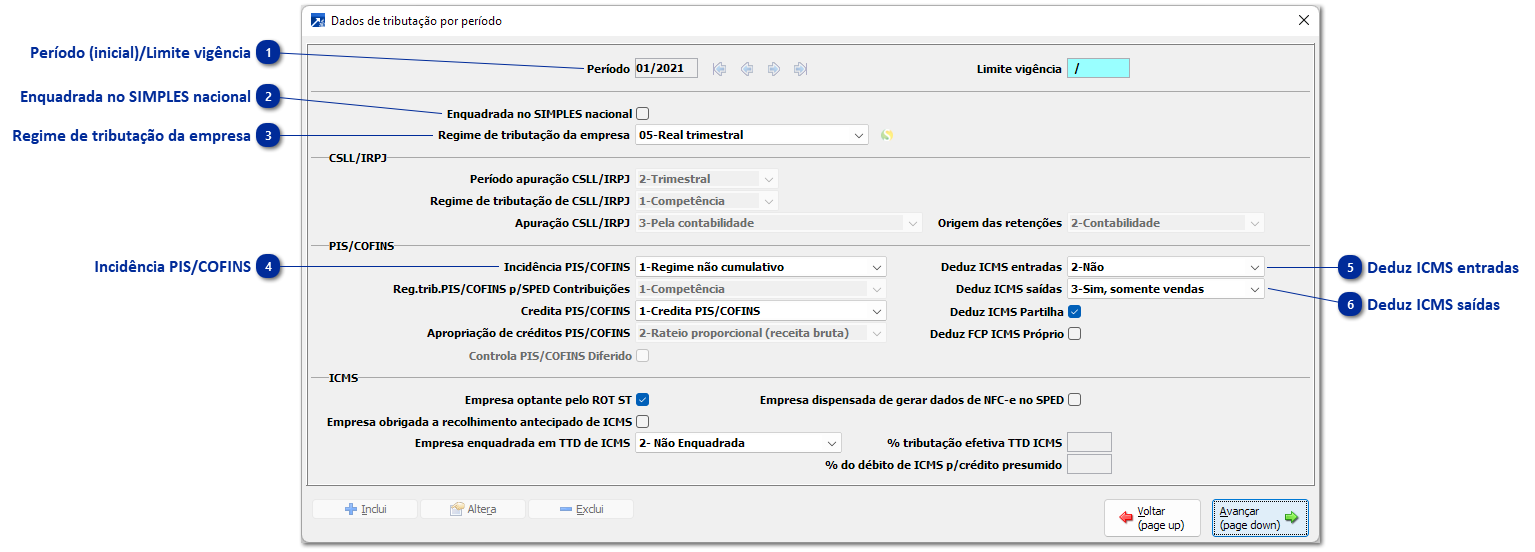The height and width of the screenshot is (552, 1535).
Task: Click the Inclui button
Action: [x=365, y=509]
